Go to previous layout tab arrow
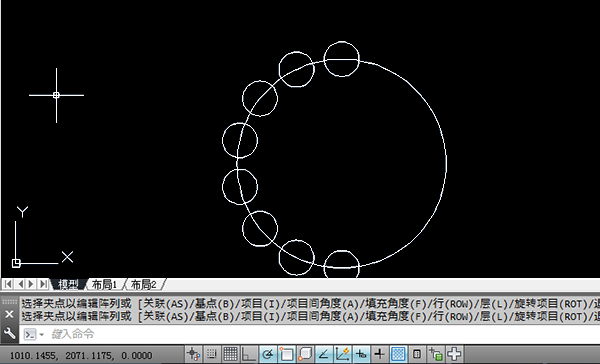Viewport: 600px width, 364px height. tap(20, 284)
